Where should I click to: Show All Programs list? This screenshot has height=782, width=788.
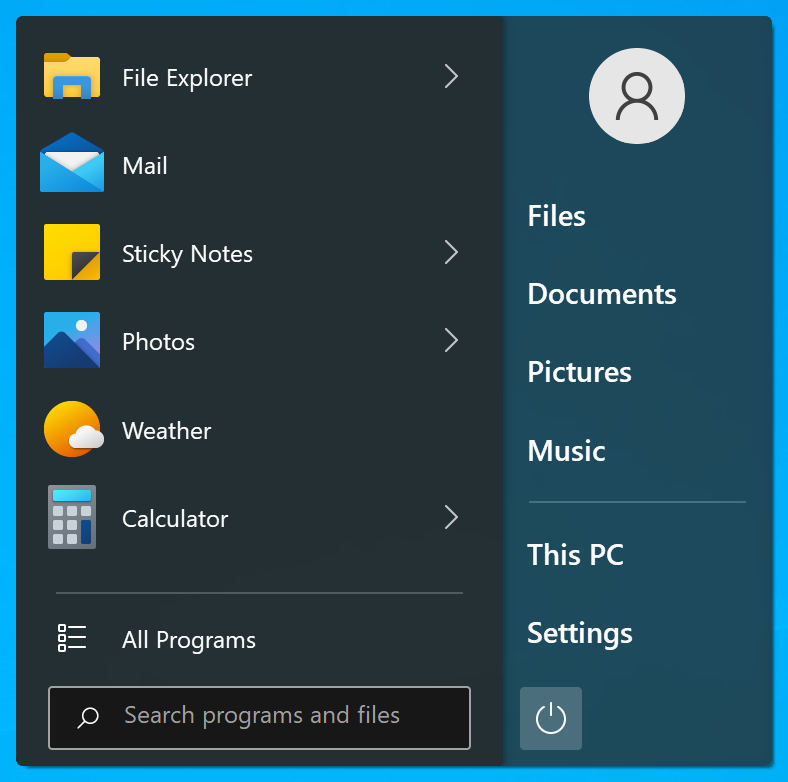(x=188, y=640)
